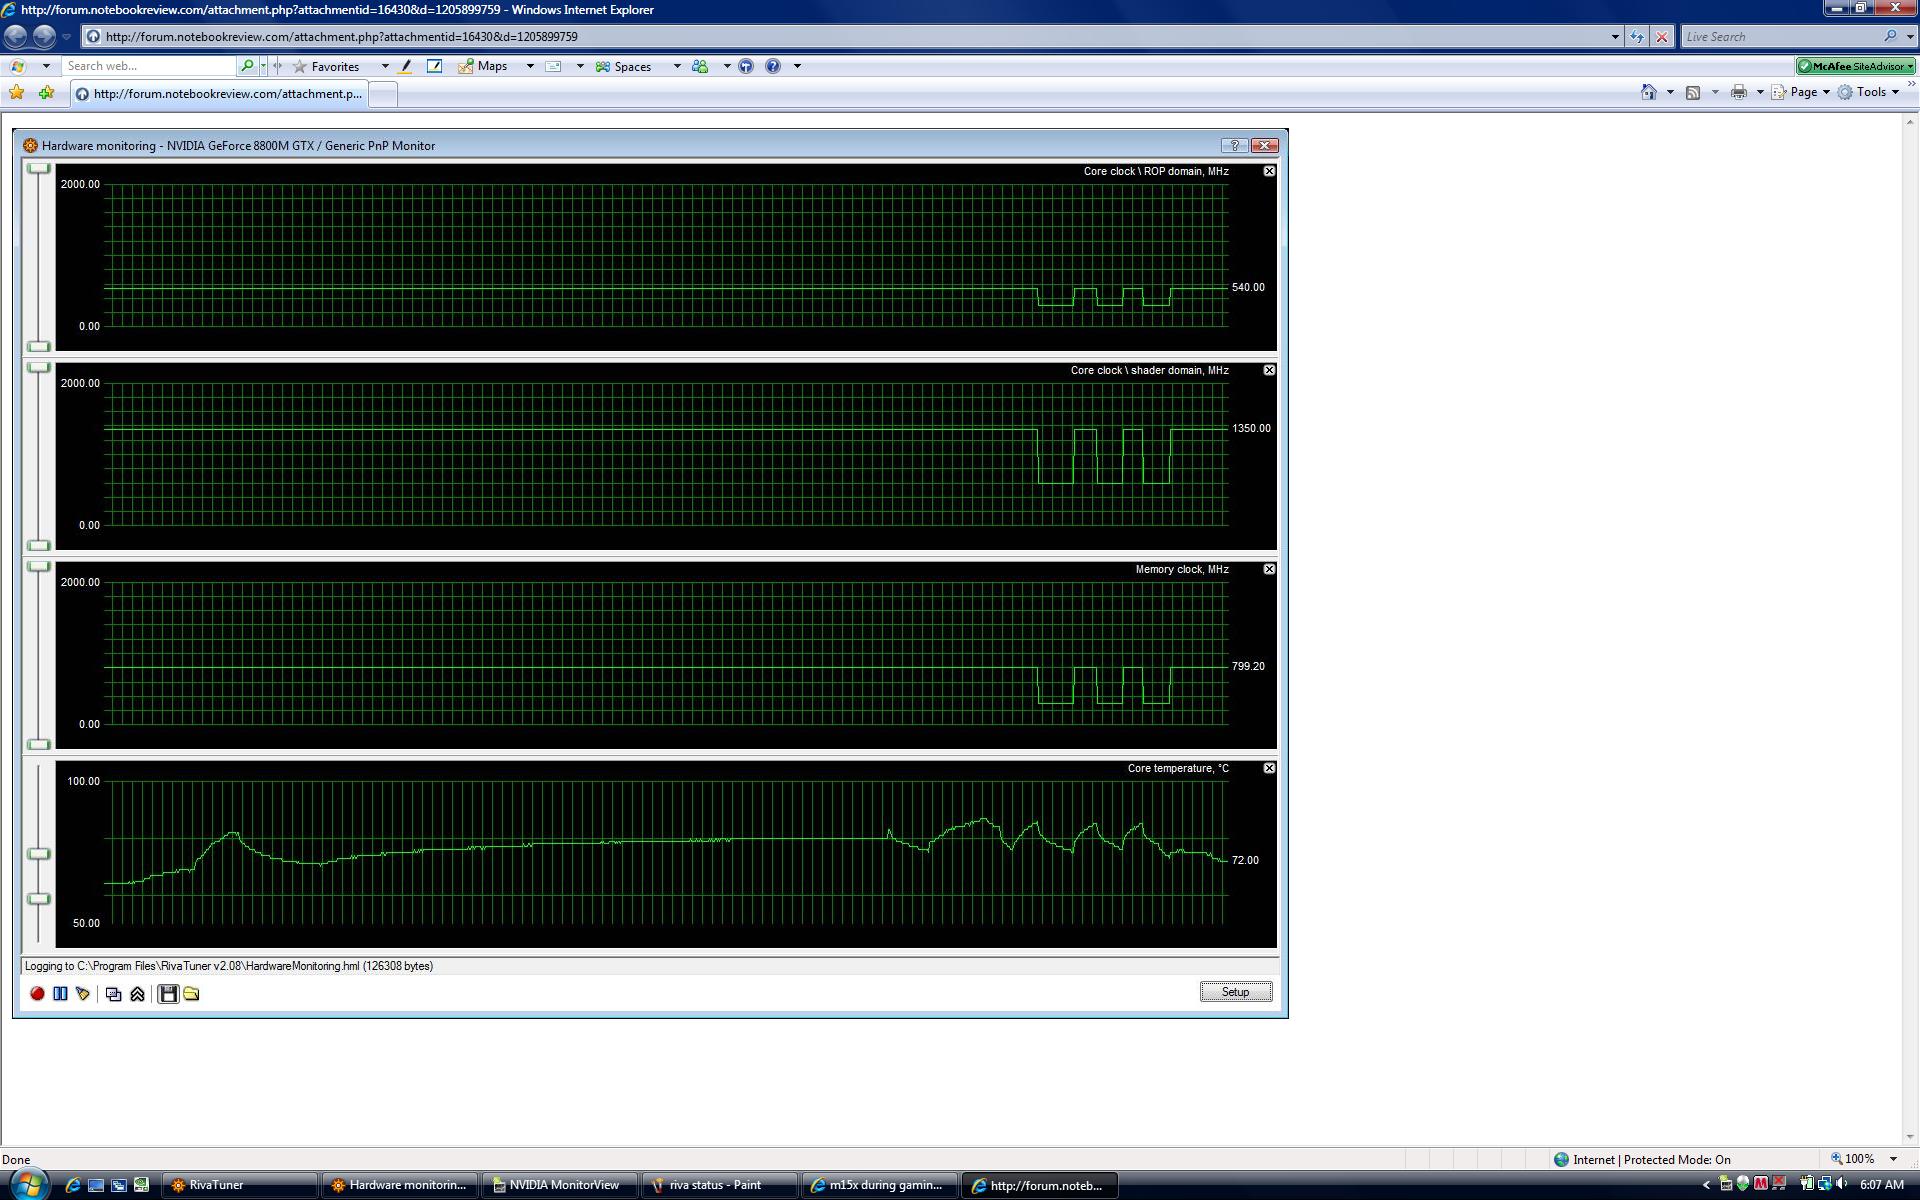Click the overlapping windows icon in RivaTuner toolbar
Image resolution: width=1920 pixels, height=1200 pixels.
[114, 994]
